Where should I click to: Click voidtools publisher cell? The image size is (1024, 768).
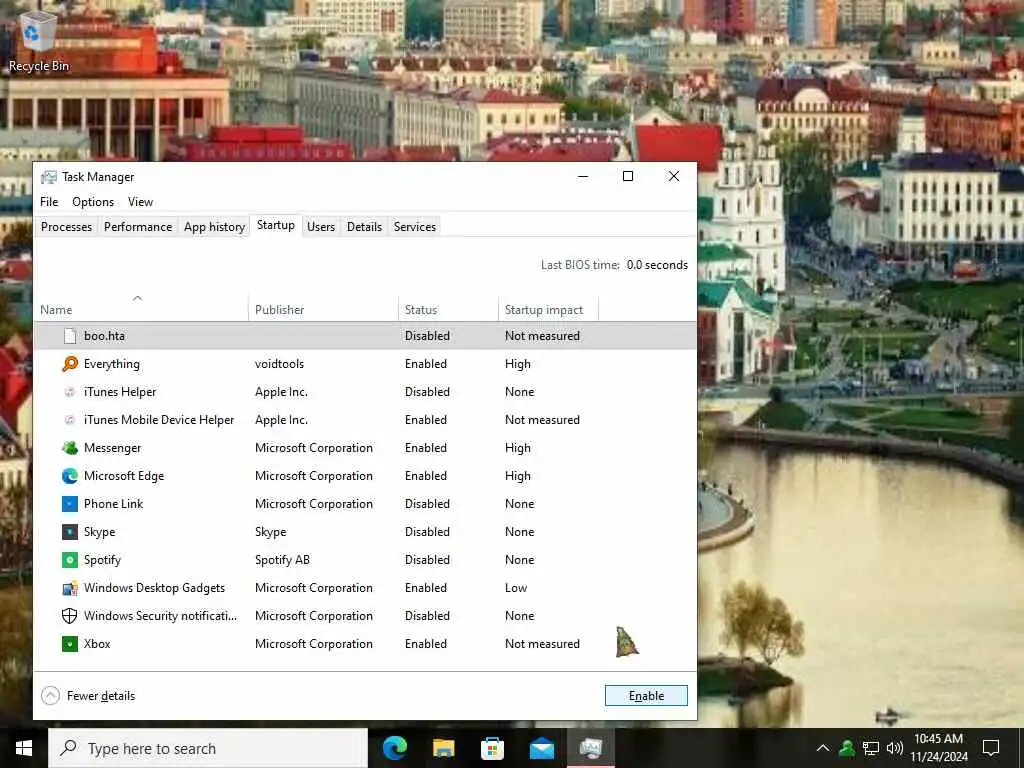pos(280,364)
